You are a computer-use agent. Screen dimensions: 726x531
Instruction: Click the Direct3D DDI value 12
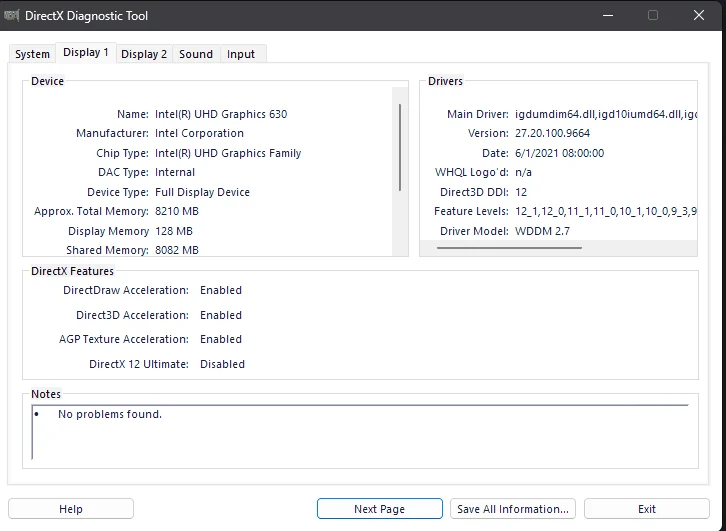(521, 192)
